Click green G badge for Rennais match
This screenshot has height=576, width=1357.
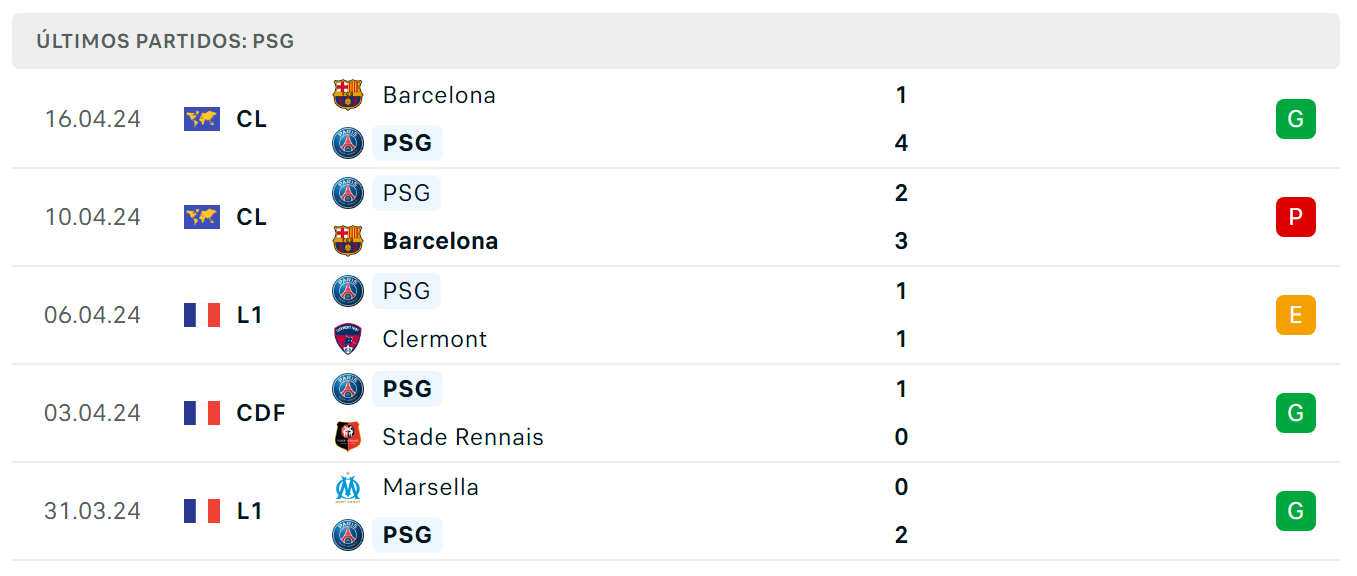pos(1296,413)
